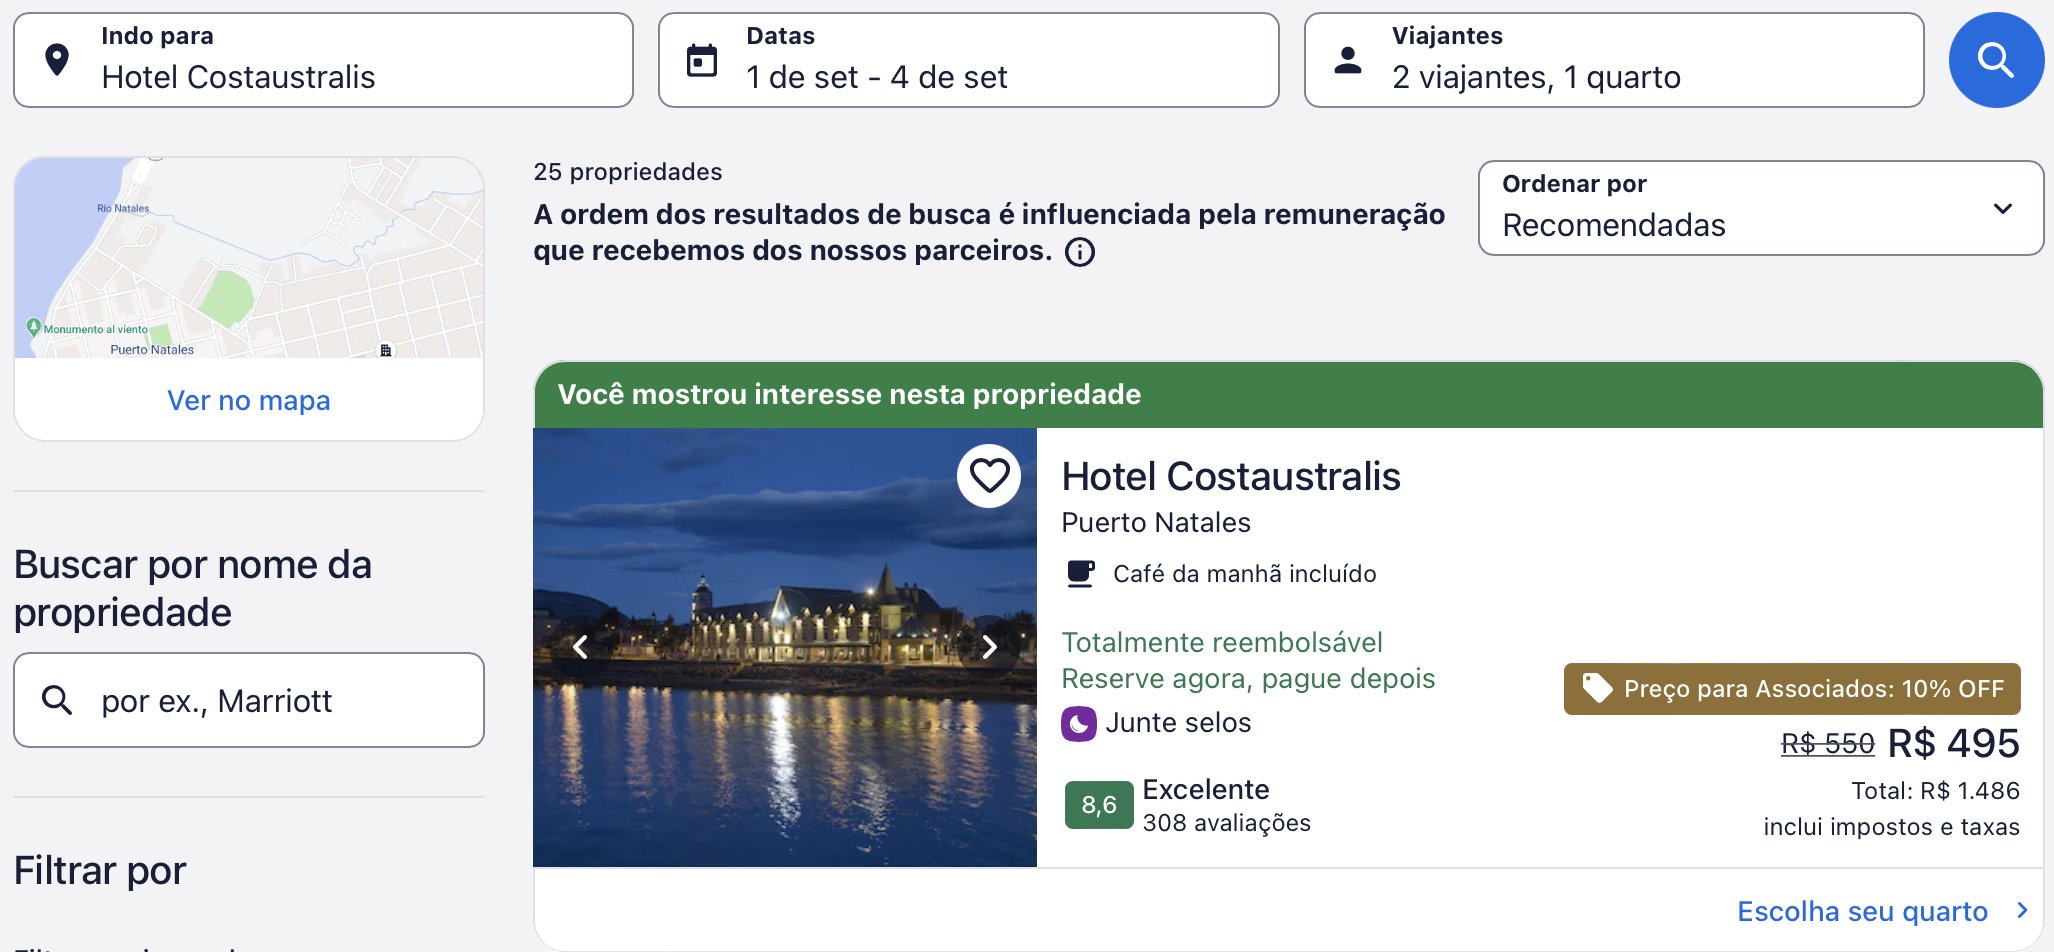Click the Hotel Costaustralis title
Viewport: 2054px width, 952px height.
1230,476
